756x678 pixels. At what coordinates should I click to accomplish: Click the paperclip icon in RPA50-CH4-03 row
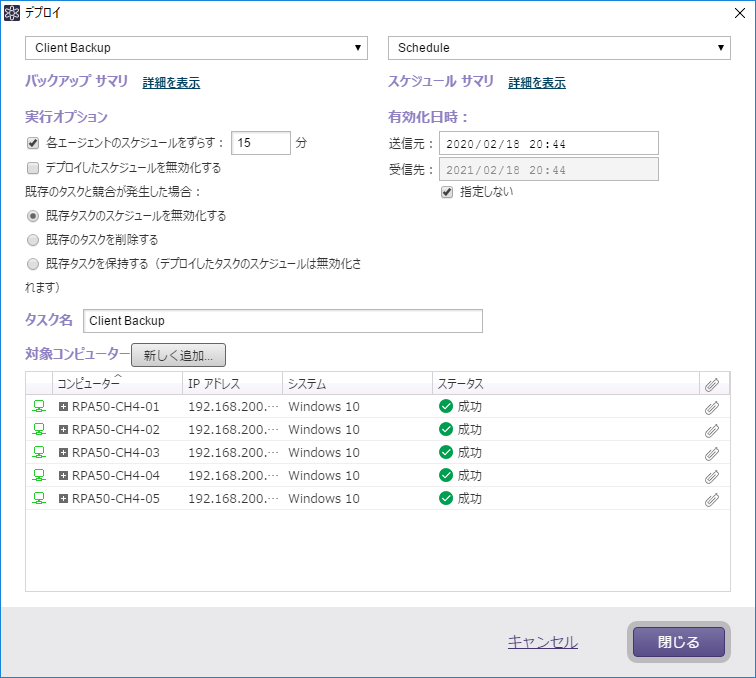(711, 453)
